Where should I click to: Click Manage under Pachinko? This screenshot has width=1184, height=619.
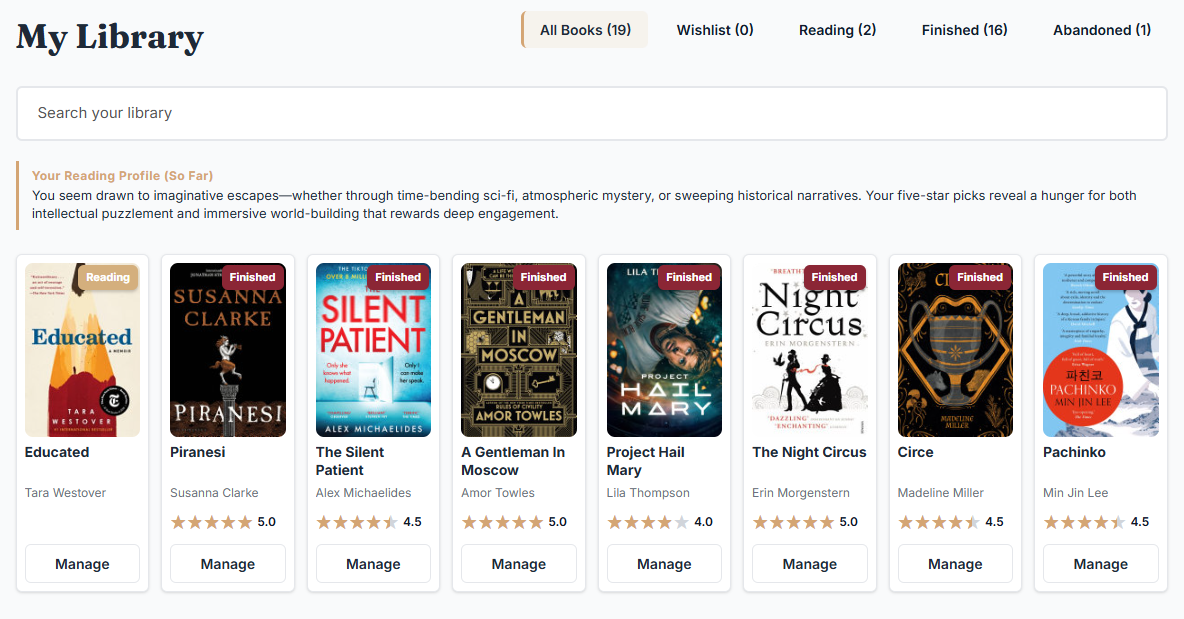[1100, 564]
